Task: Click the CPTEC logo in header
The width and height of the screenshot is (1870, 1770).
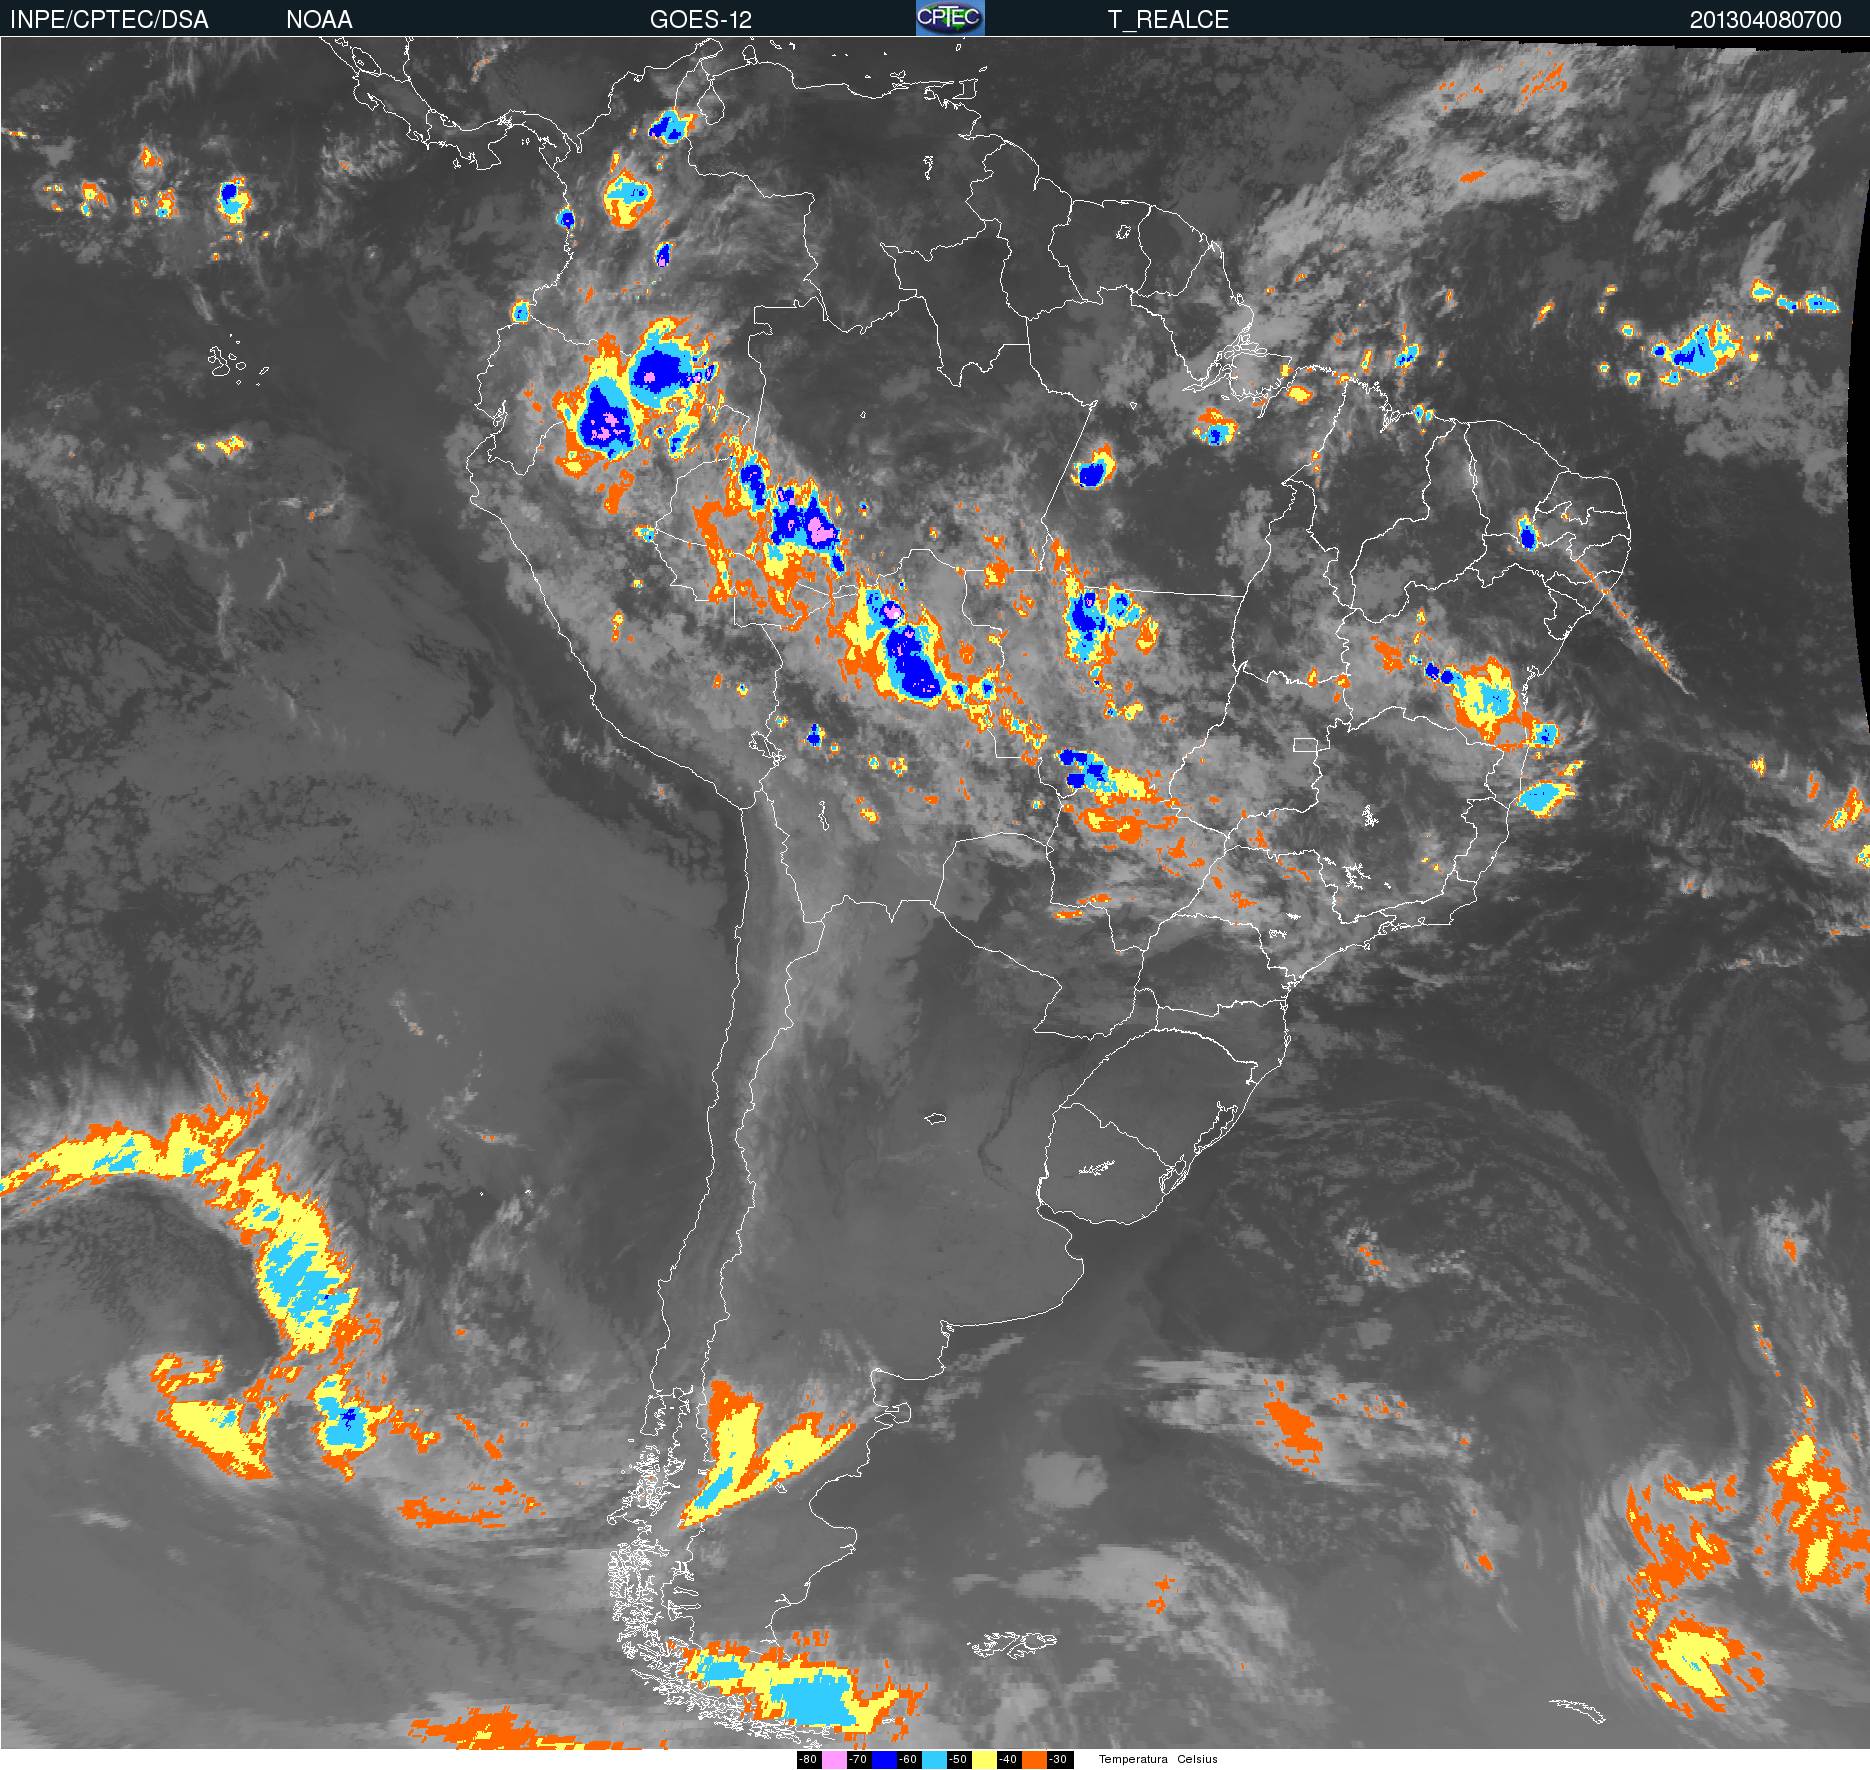Action: point(950,18)
